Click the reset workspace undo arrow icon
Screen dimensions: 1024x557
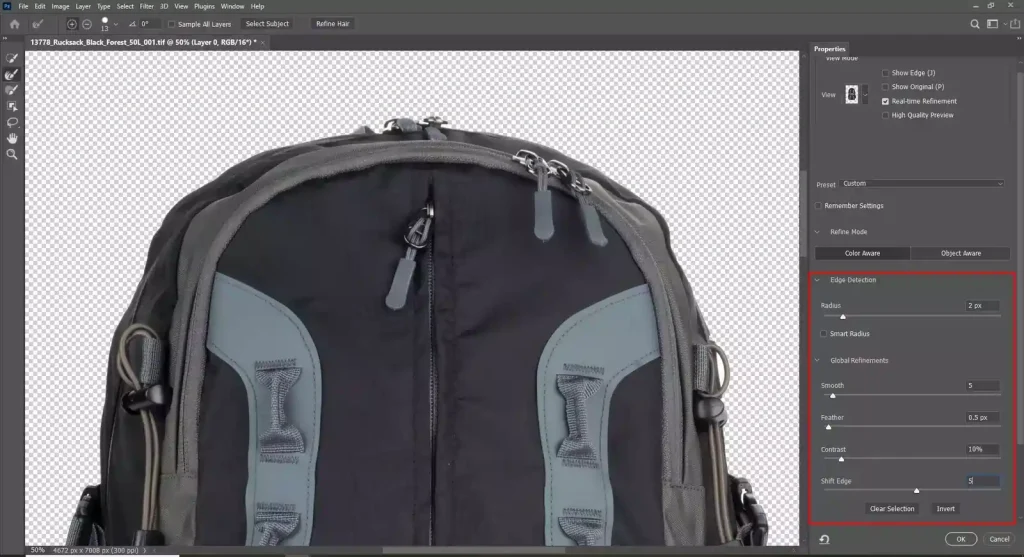click(824, 539)
